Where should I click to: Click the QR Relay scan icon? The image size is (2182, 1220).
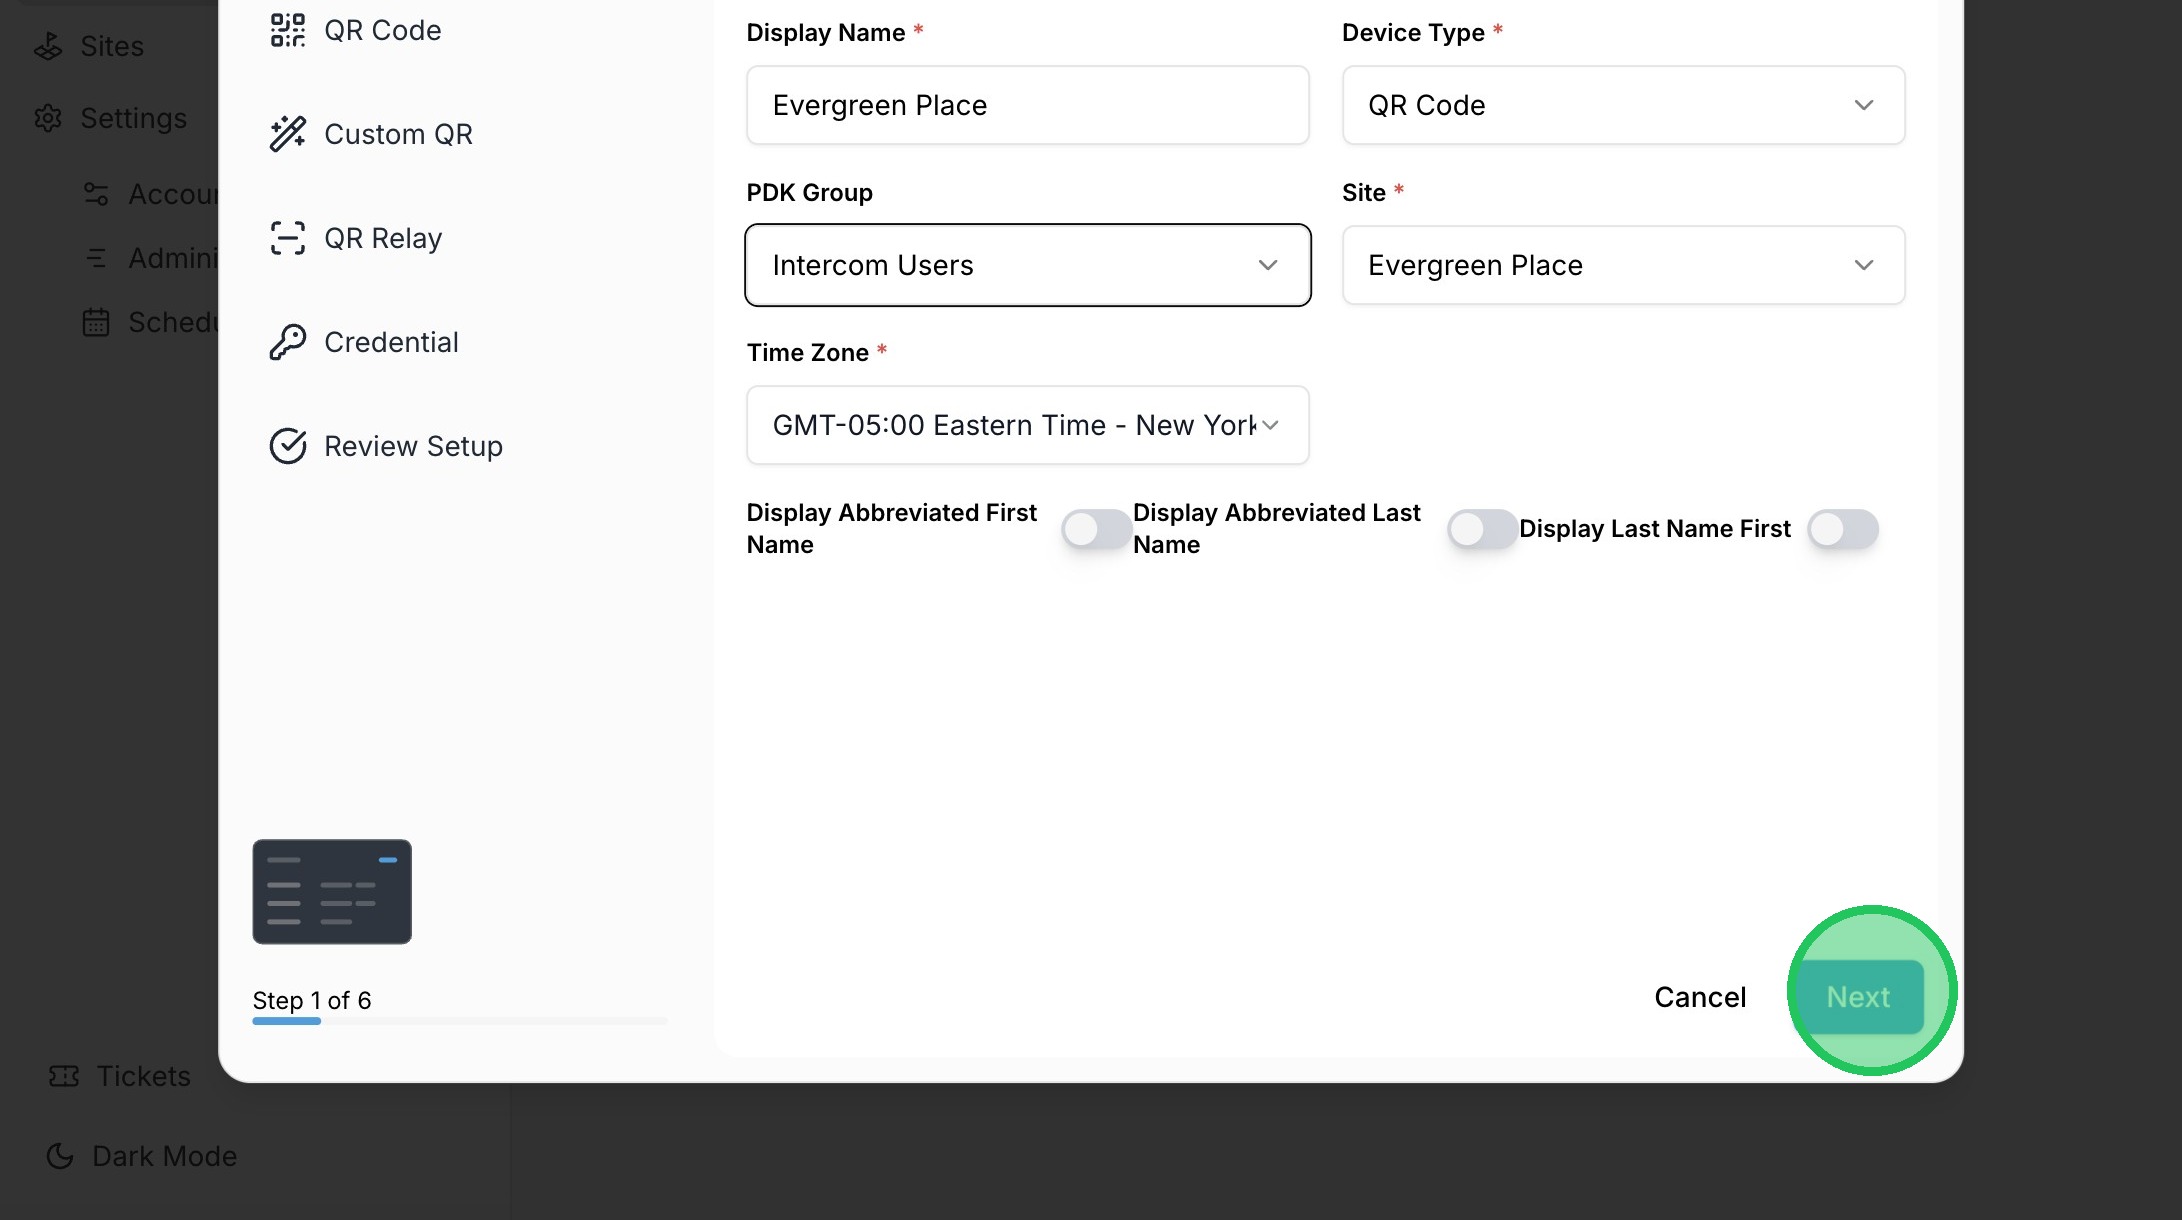287,238
